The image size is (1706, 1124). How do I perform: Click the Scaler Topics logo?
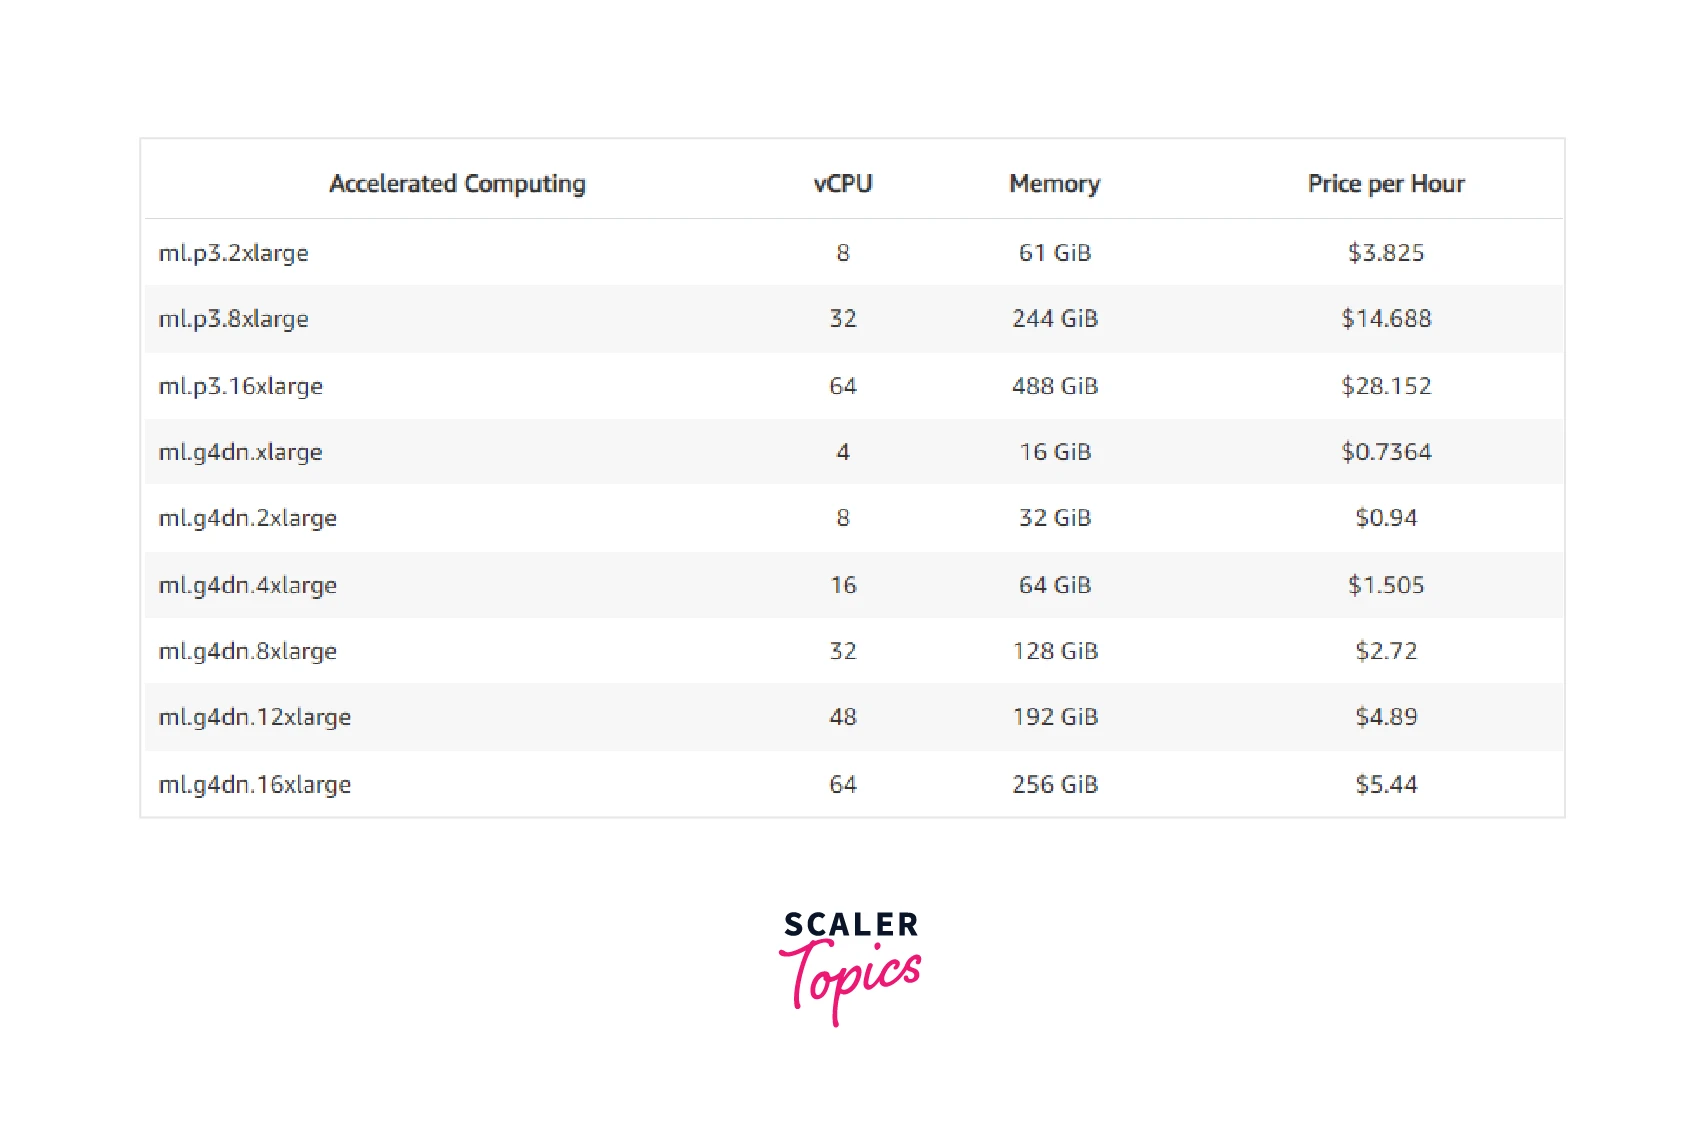851,965
